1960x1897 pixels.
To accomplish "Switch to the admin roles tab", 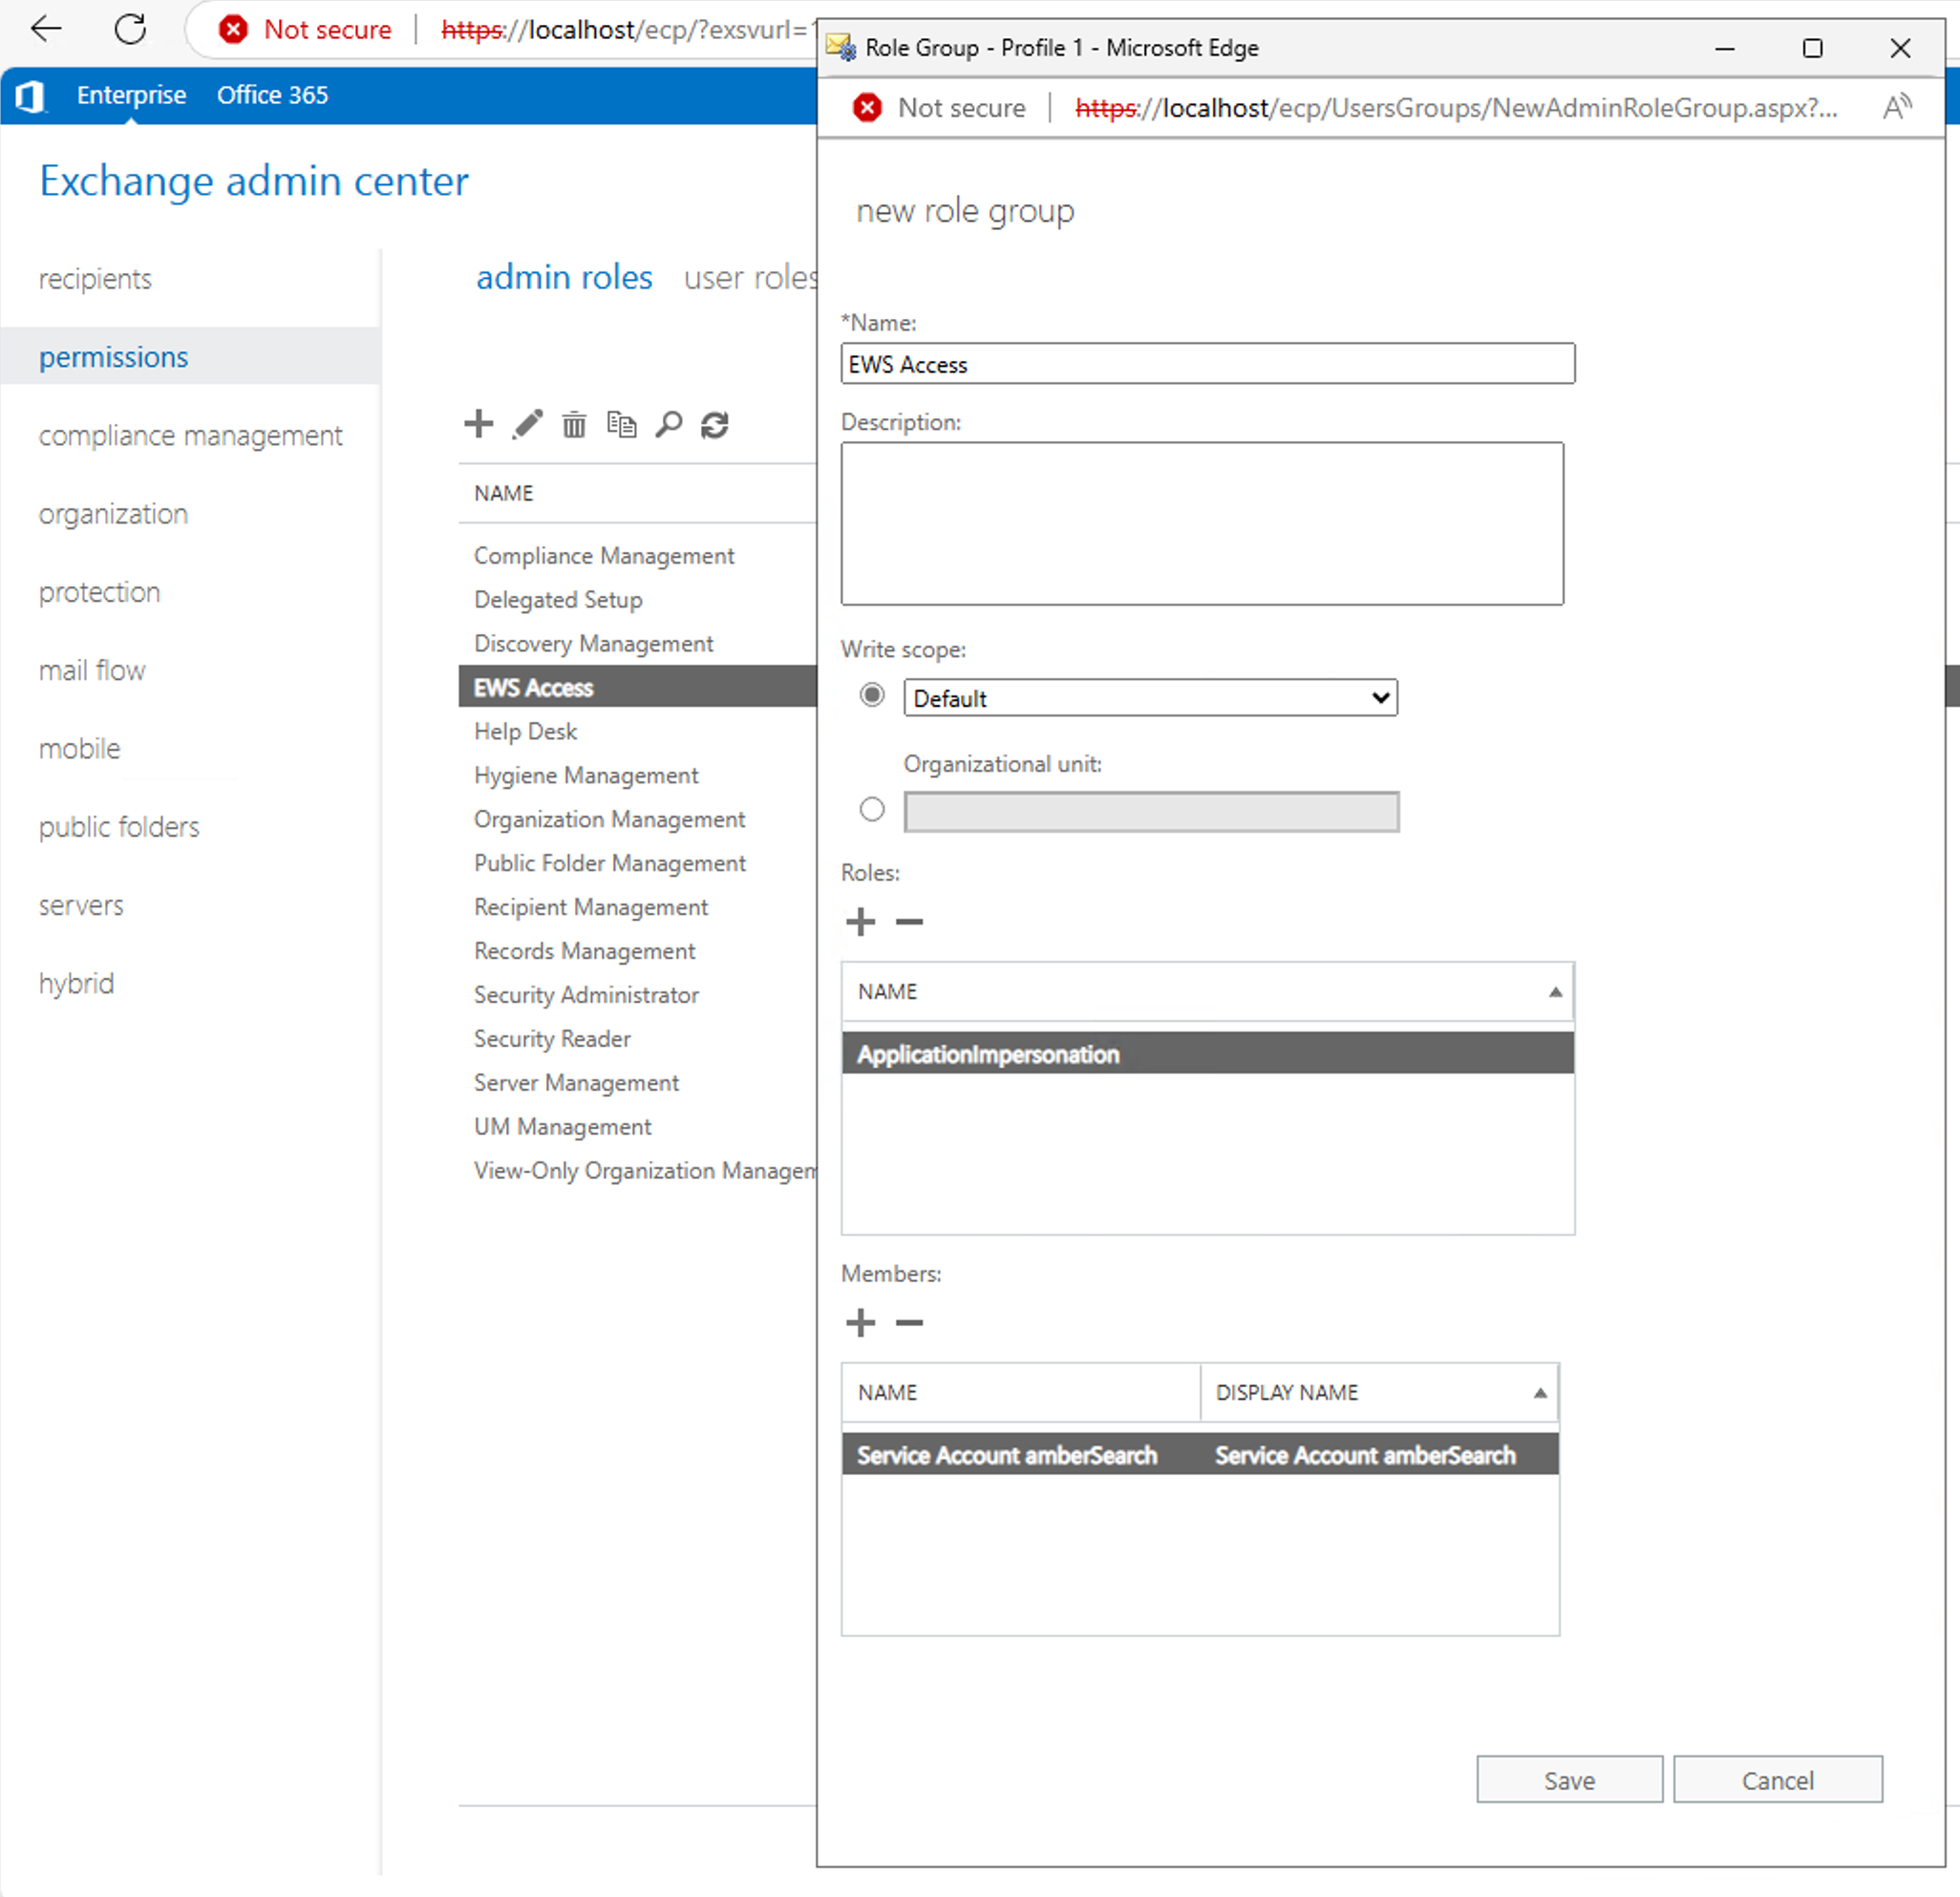I will [x=564, y=277].
